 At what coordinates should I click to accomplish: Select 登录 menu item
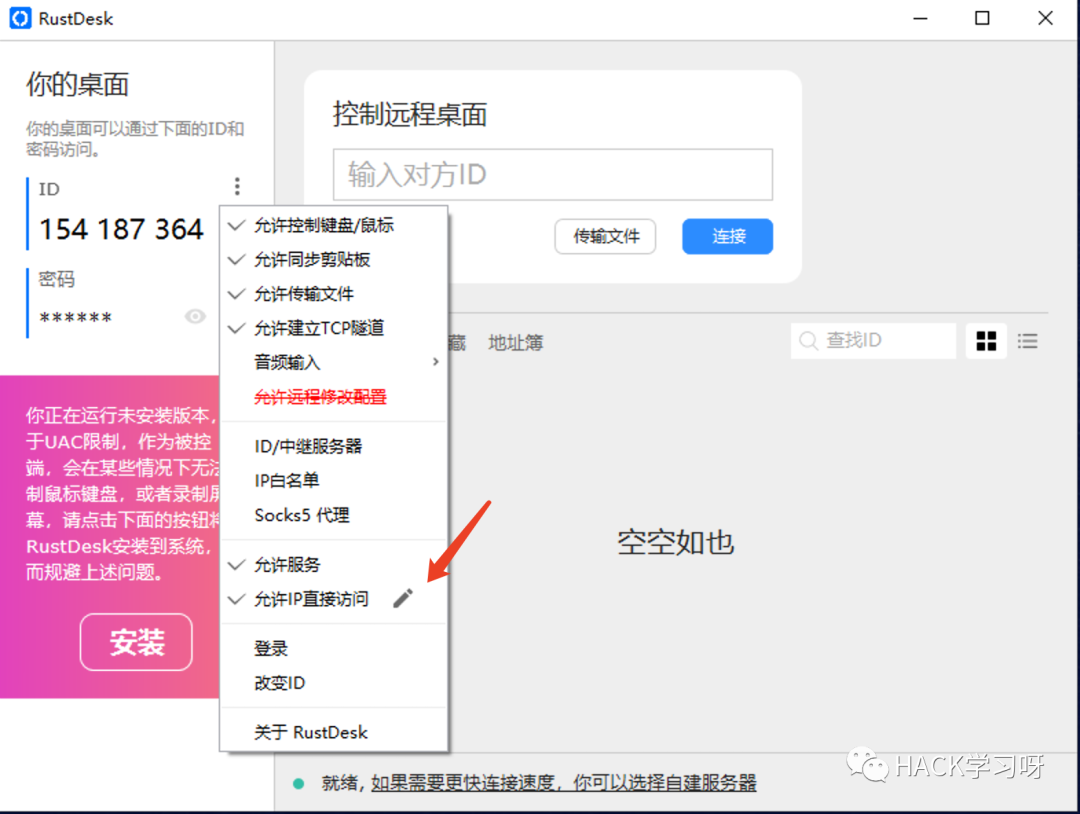[334, 649]
